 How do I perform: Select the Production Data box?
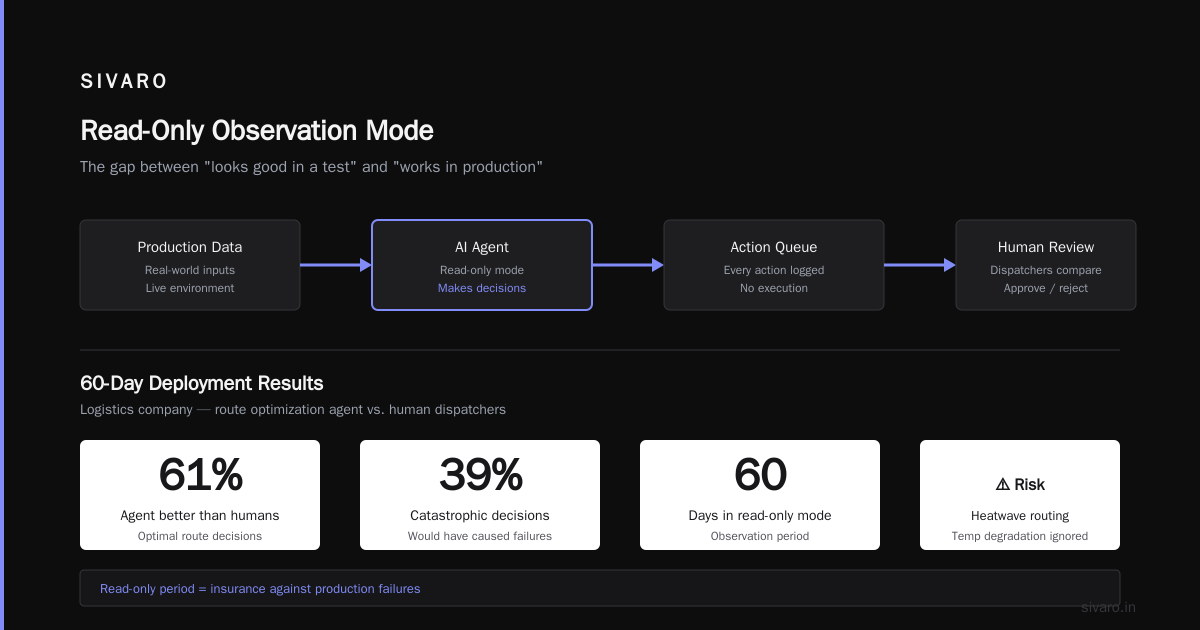pyautogui.click(x=190, y=265)
